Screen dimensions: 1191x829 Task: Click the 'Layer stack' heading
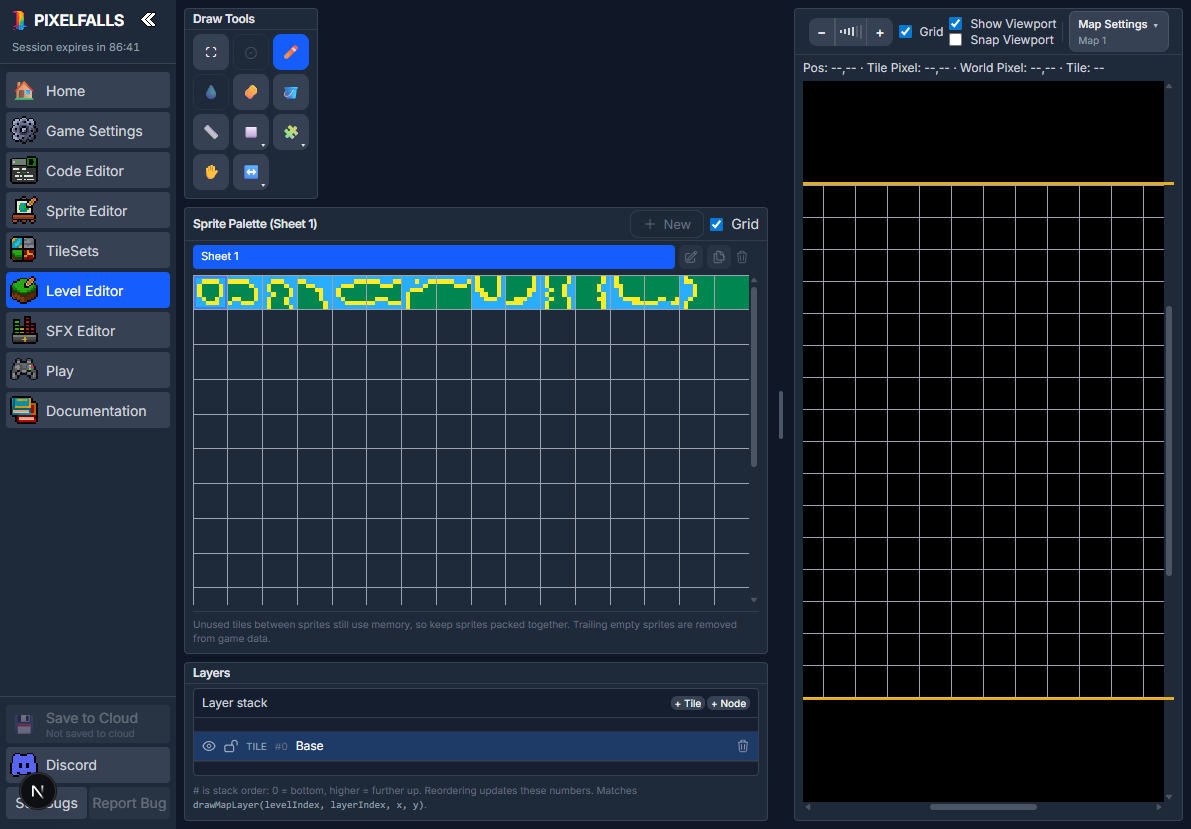pyautogui.click(x=235, y=703)
